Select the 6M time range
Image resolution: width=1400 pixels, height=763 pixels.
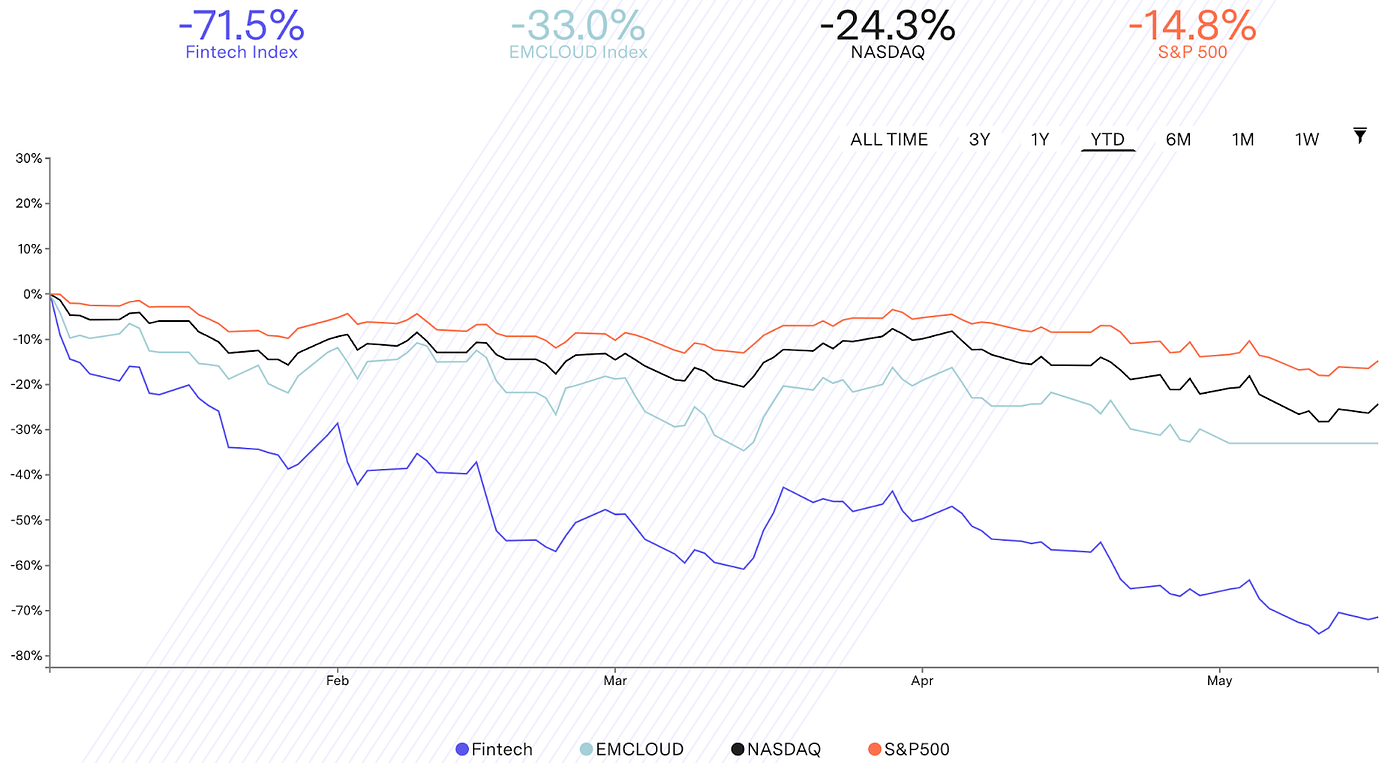coord(1178,139)
